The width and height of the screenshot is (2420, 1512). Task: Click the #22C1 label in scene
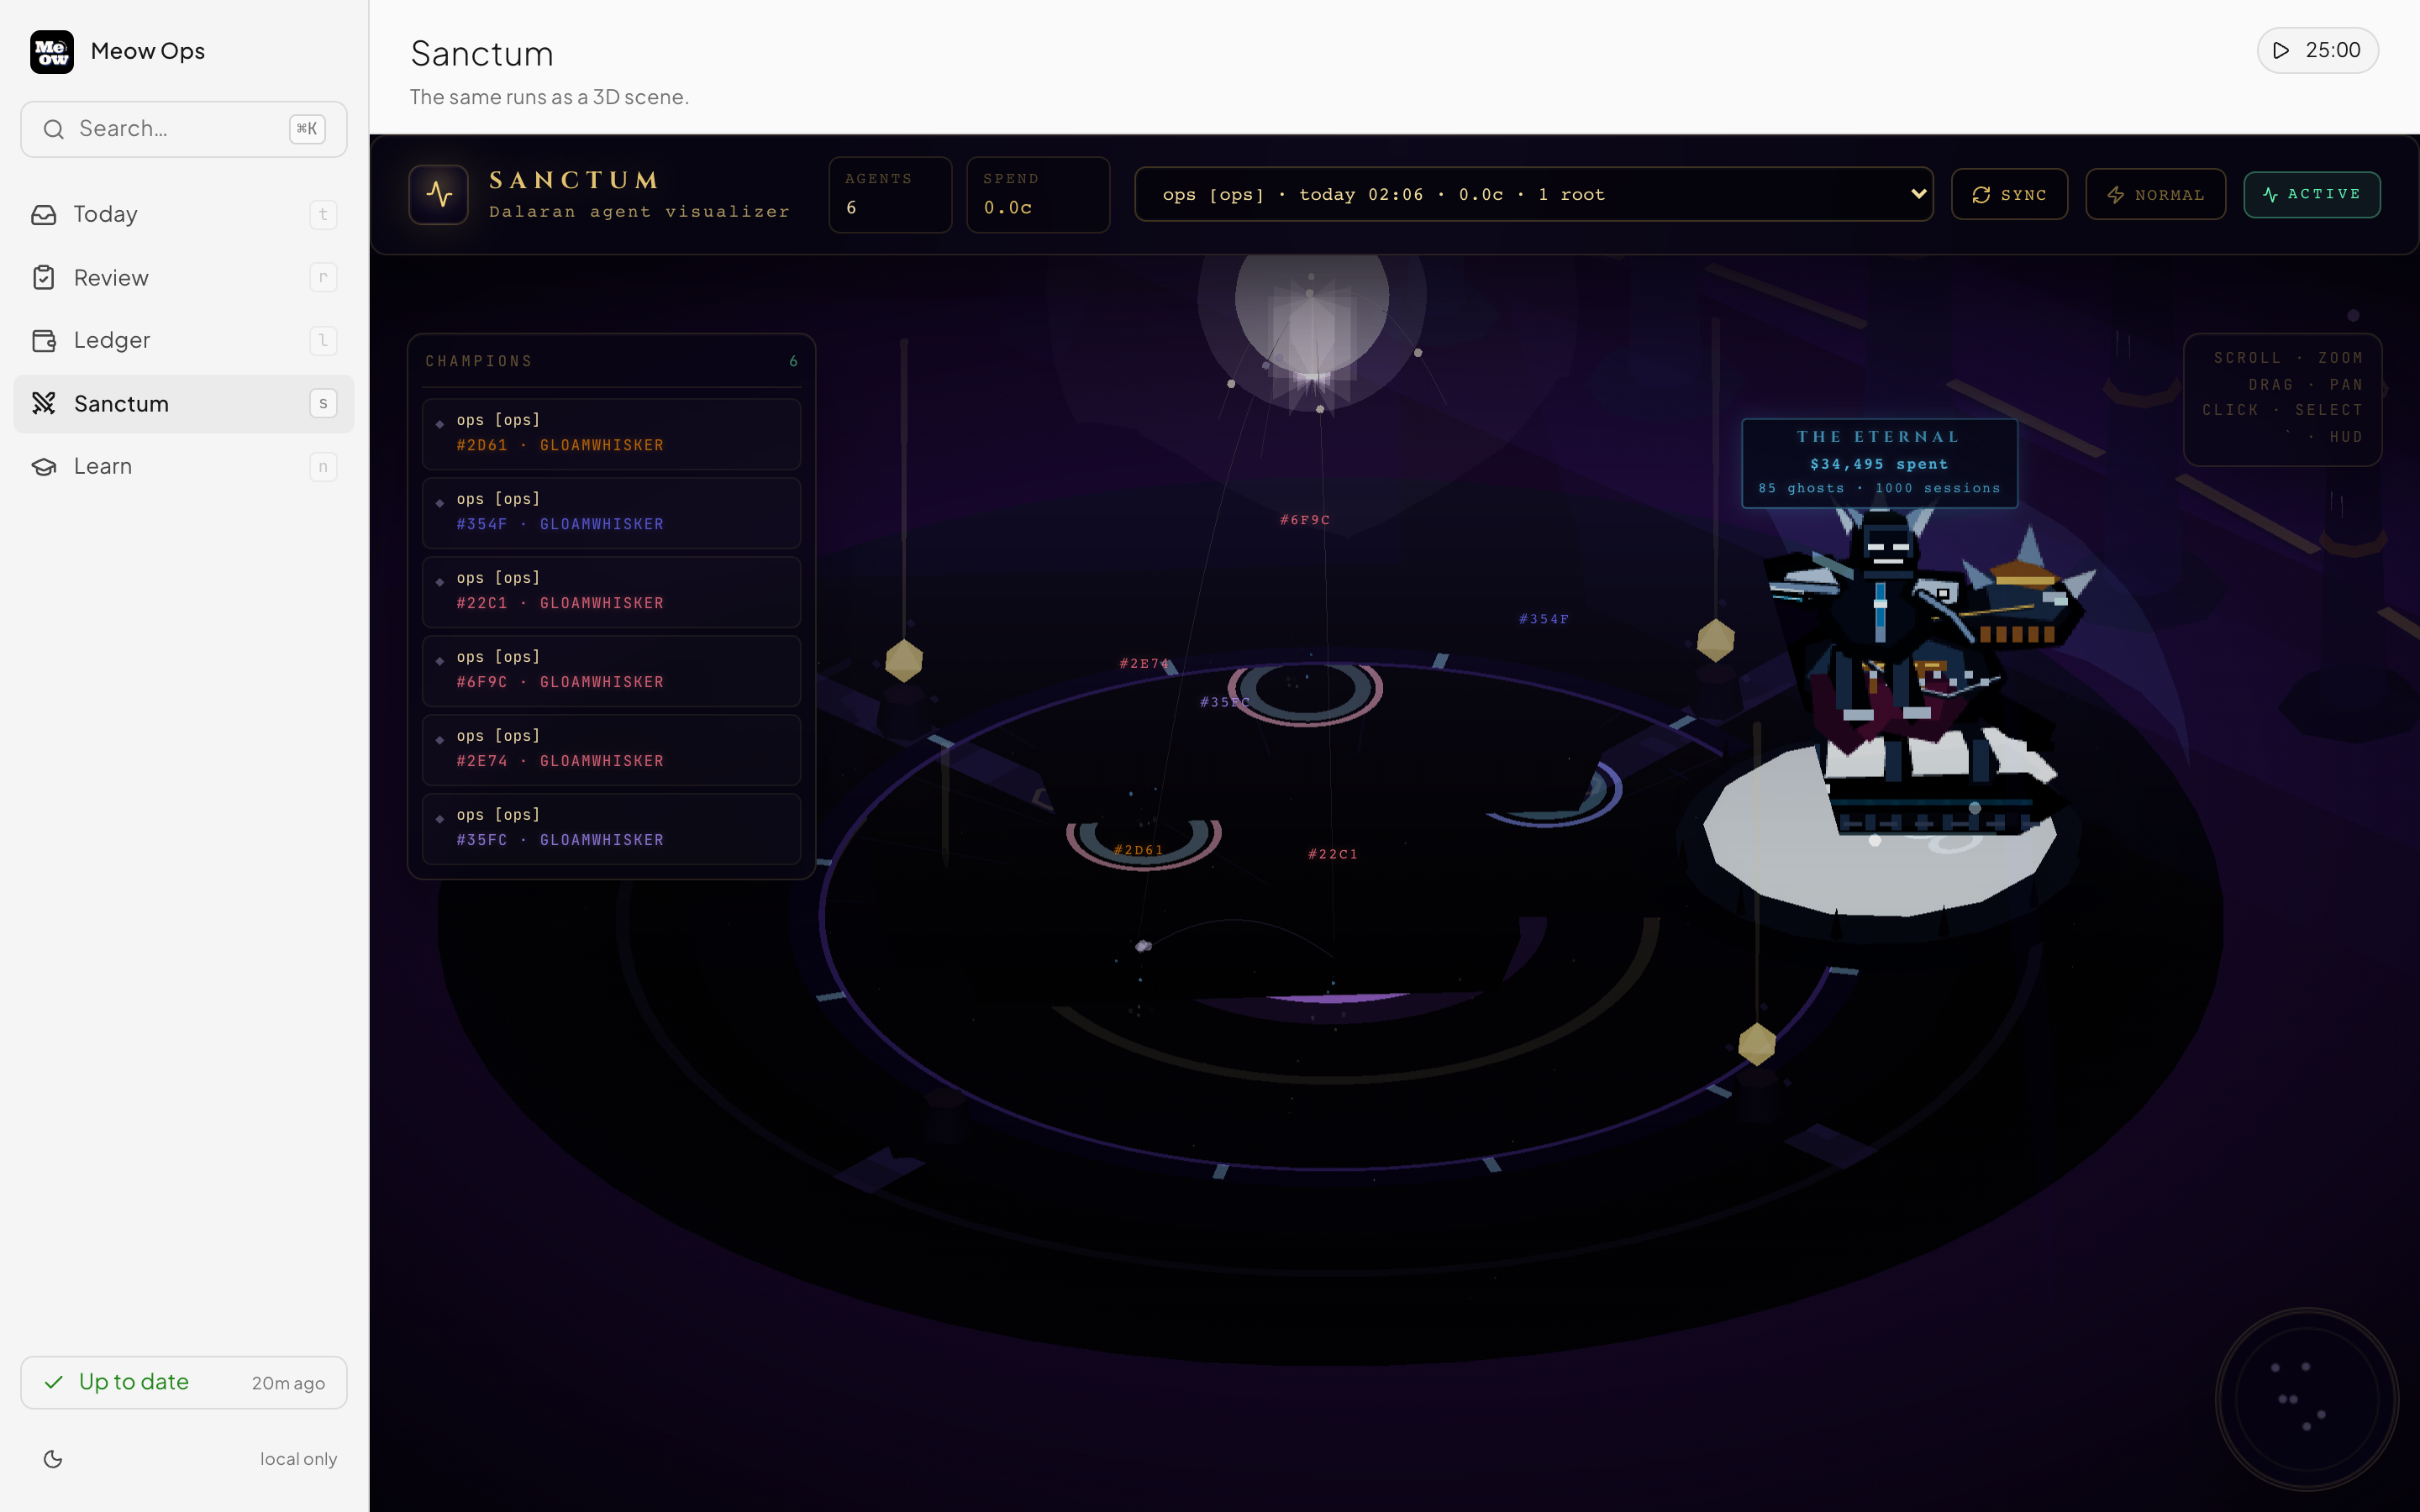[1333, 853]
